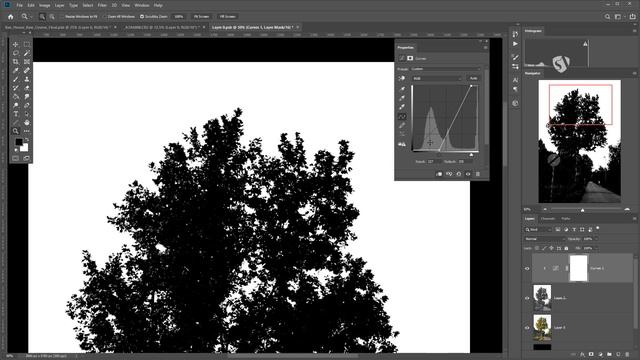The height and width of the screenshot is (360, 640).
Task: Click the Auto button in Curves
Action: (473, 78)
